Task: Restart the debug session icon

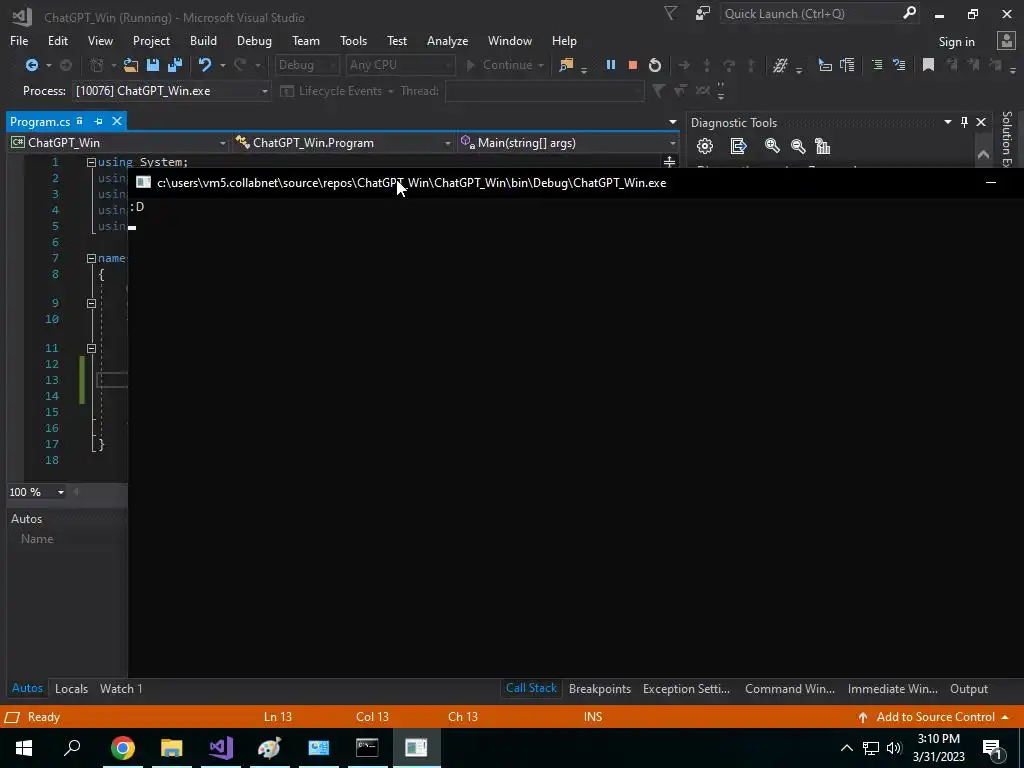Action: (x=654, y=65)
